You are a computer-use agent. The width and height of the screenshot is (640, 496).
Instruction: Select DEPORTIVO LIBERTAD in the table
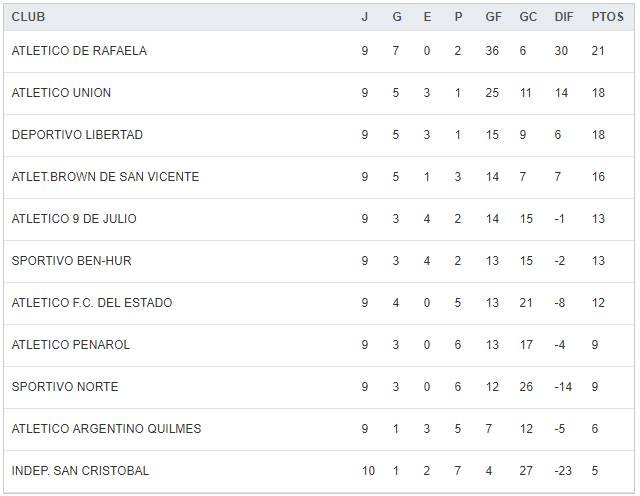tap(77, 135)
